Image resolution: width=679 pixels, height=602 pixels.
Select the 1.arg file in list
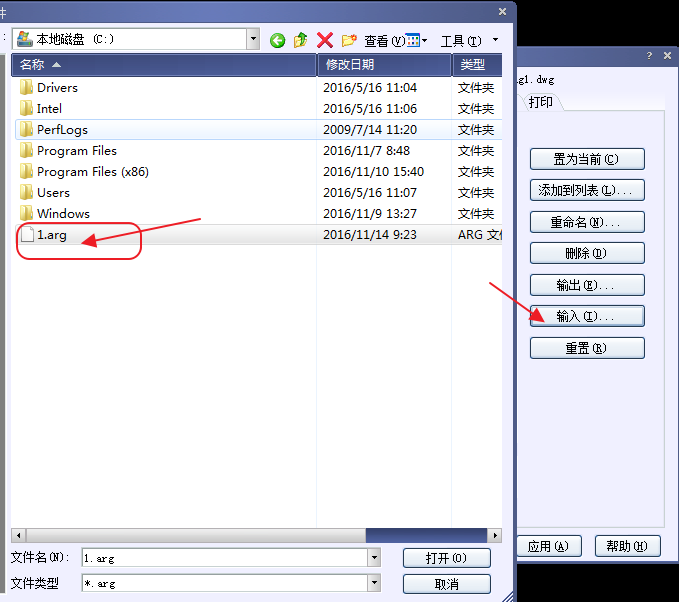tap(52, 235)
